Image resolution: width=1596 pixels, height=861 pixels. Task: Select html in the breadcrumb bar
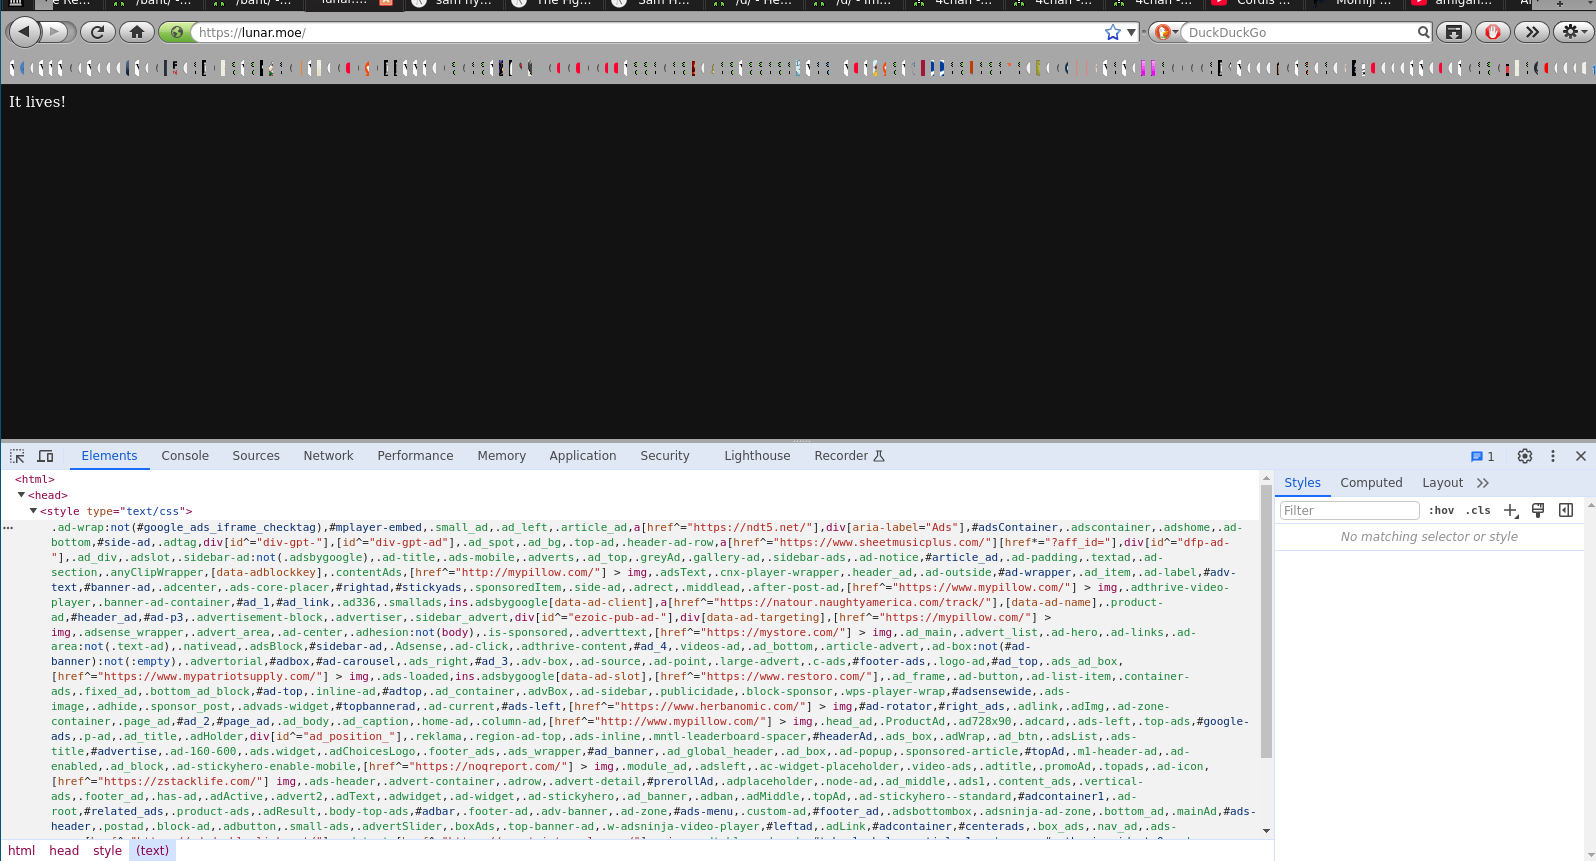click(21, 851)
